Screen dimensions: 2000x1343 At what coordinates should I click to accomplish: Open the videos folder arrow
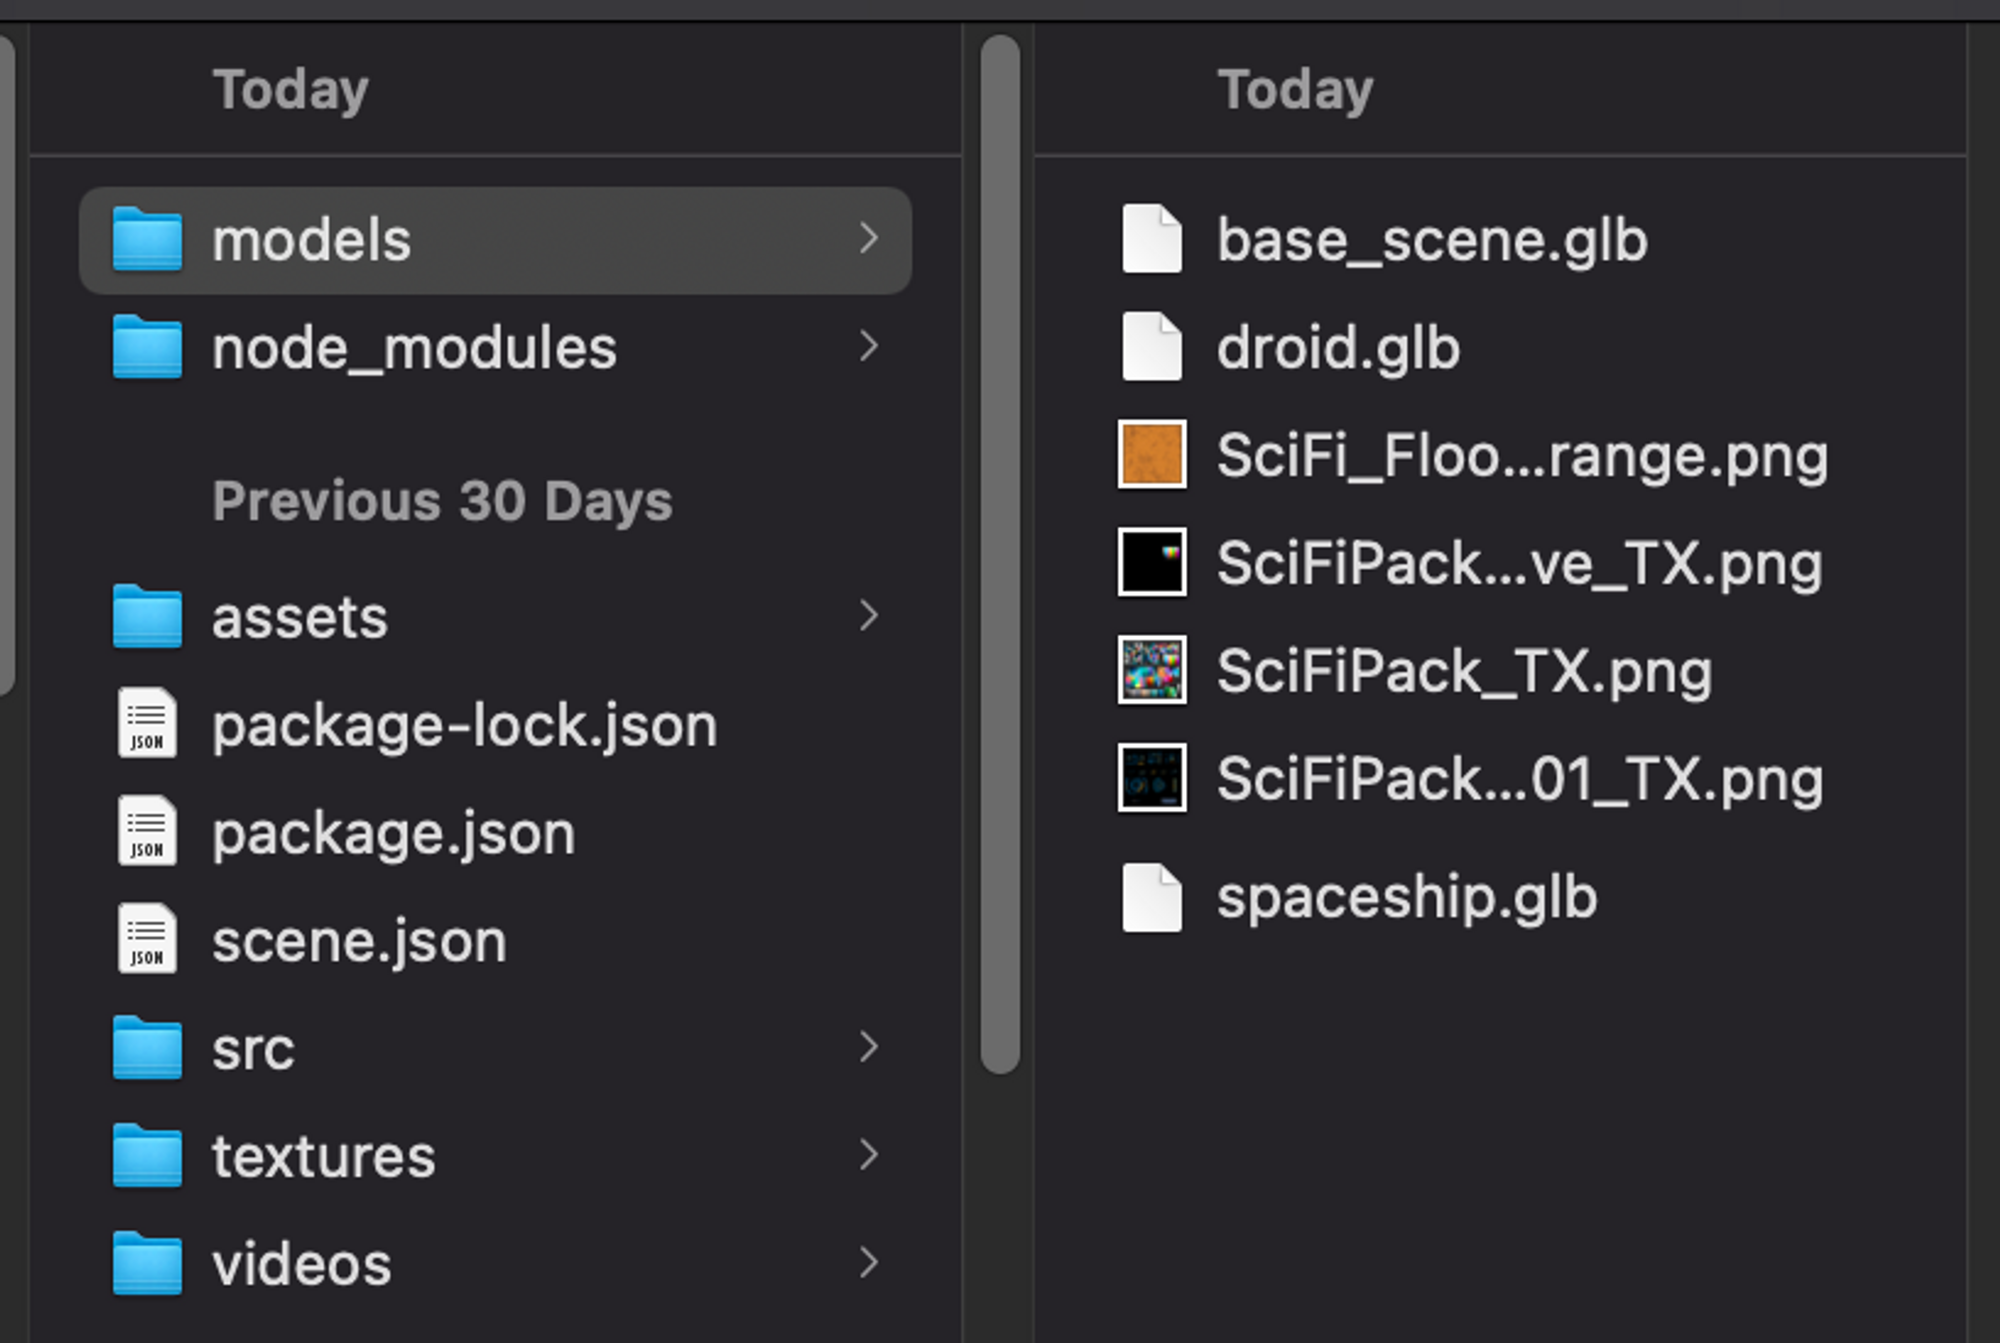(868, 1263)
